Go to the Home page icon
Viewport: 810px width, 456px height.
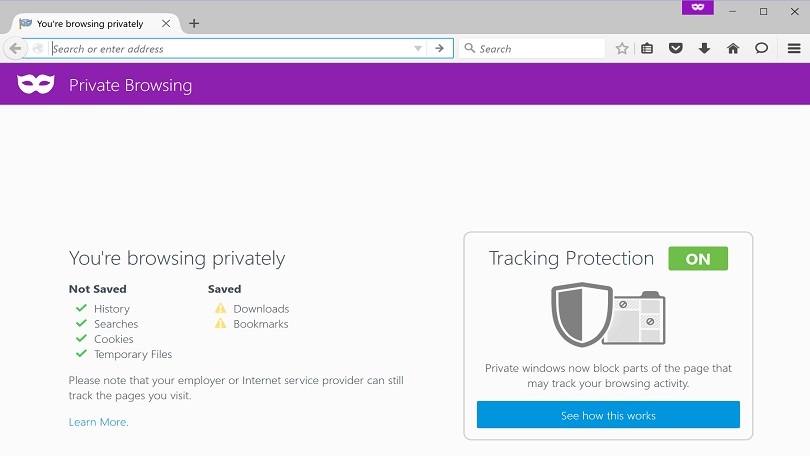tap(733, 48)
